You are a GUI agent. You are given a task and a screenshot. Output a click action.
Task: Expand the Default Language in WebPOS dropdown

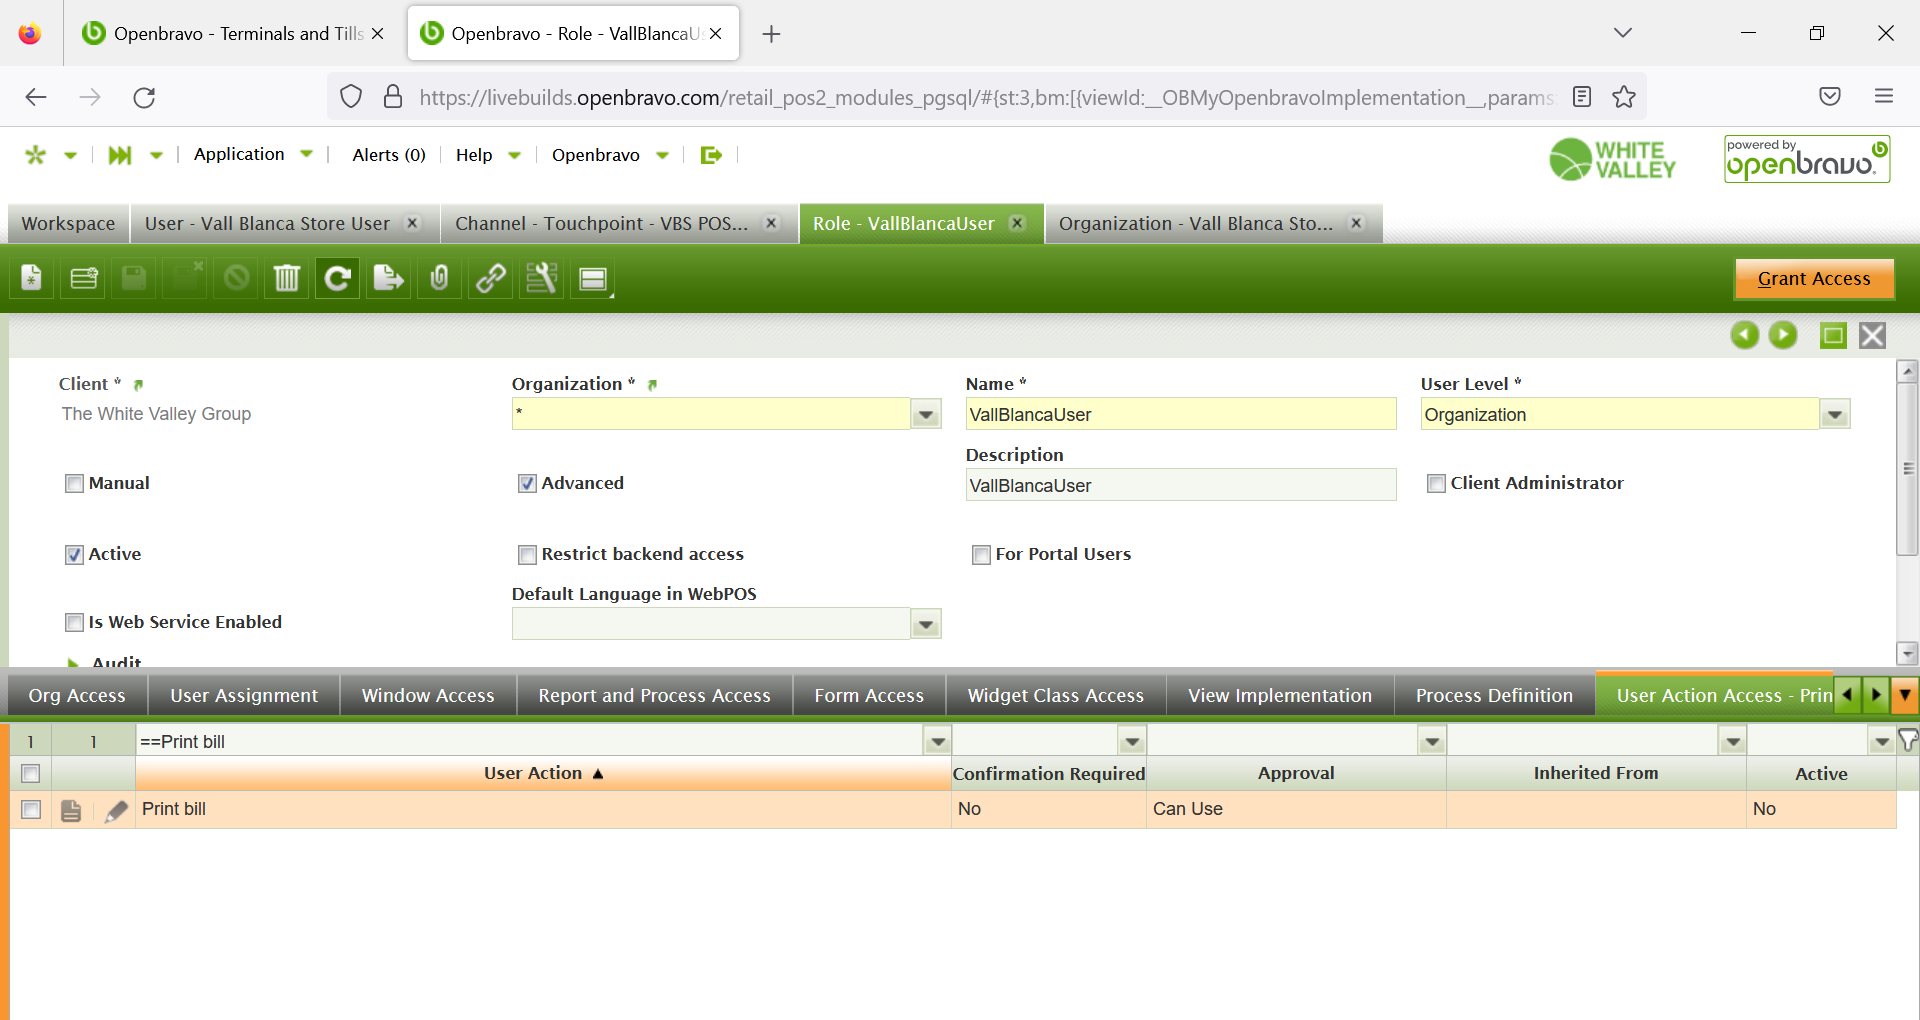point(926,625)
